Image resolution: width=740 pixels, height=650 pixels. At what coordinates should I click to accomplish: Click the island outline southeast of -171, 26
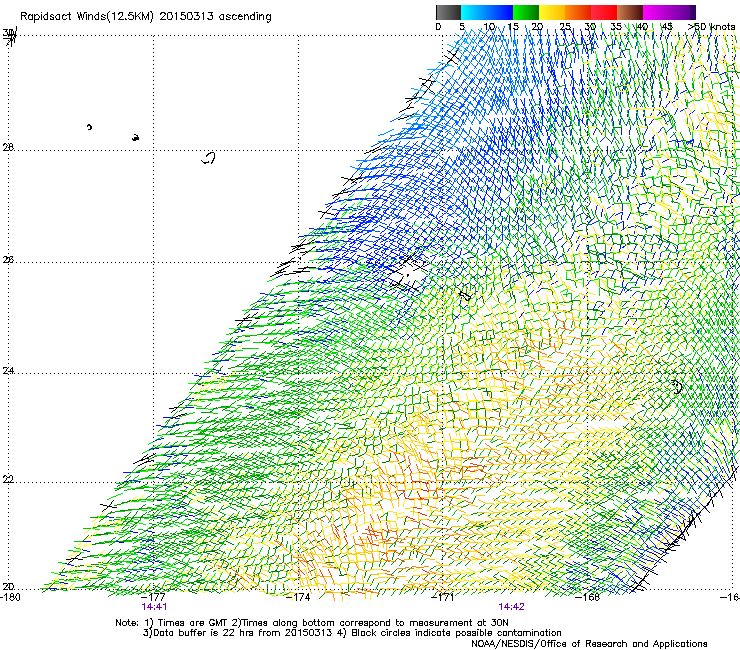click(x=465, y=295)
